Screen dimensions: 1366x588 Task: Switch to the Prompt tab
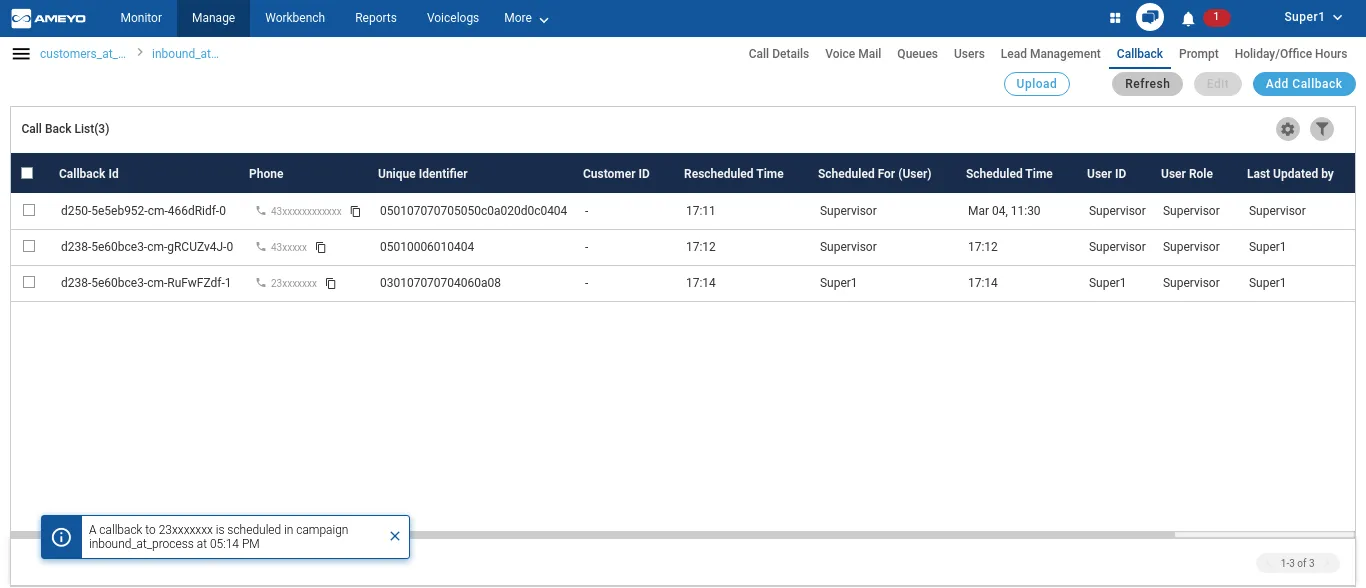point(1199,54)
